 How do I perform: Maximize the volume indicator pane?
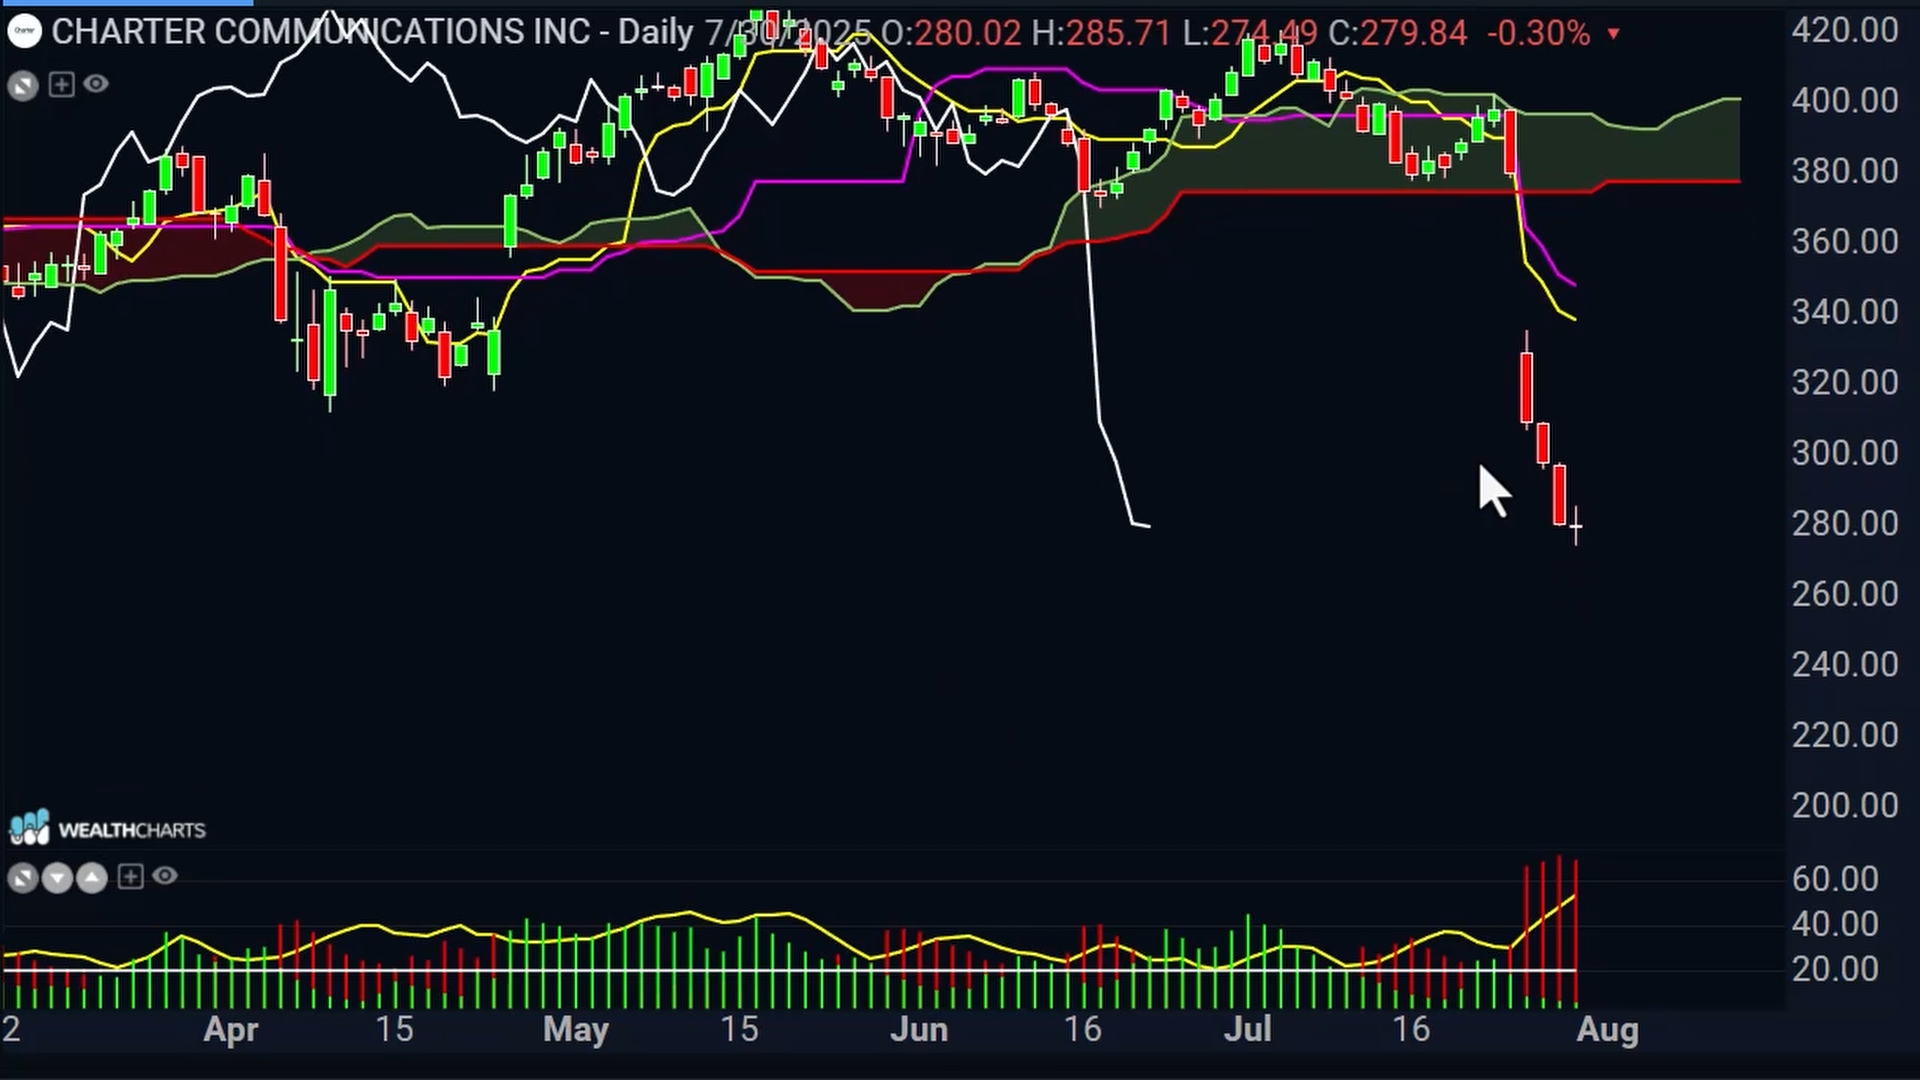[x=23, y=878]
